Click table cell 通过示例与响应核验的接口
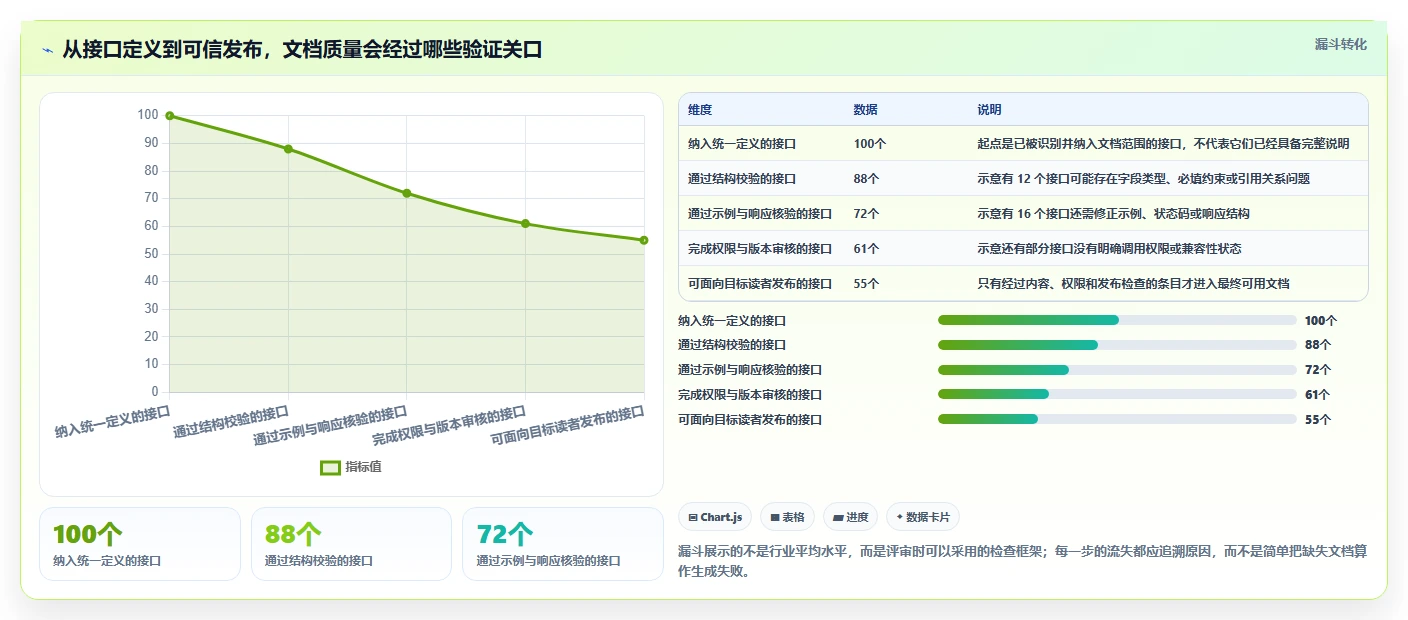Viewport: 1408px width, 620px height. point(760,214)
